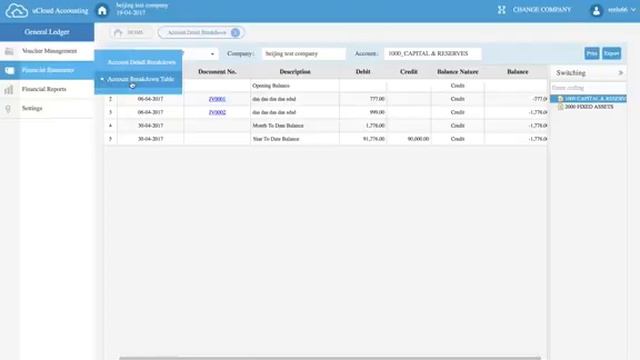The image size is (640, 360).
Task: Open the Account field 1000_Capital & Reserves
Action: pos(432,53)
